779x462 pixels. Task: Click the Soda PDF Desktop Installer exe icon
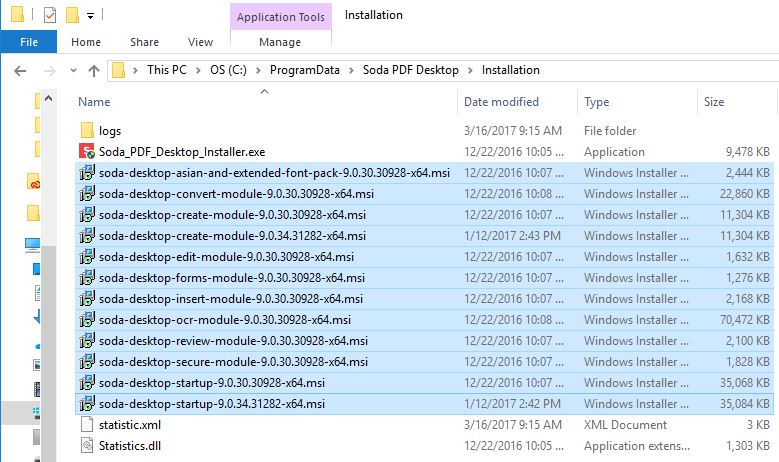(x=87, y=152)
